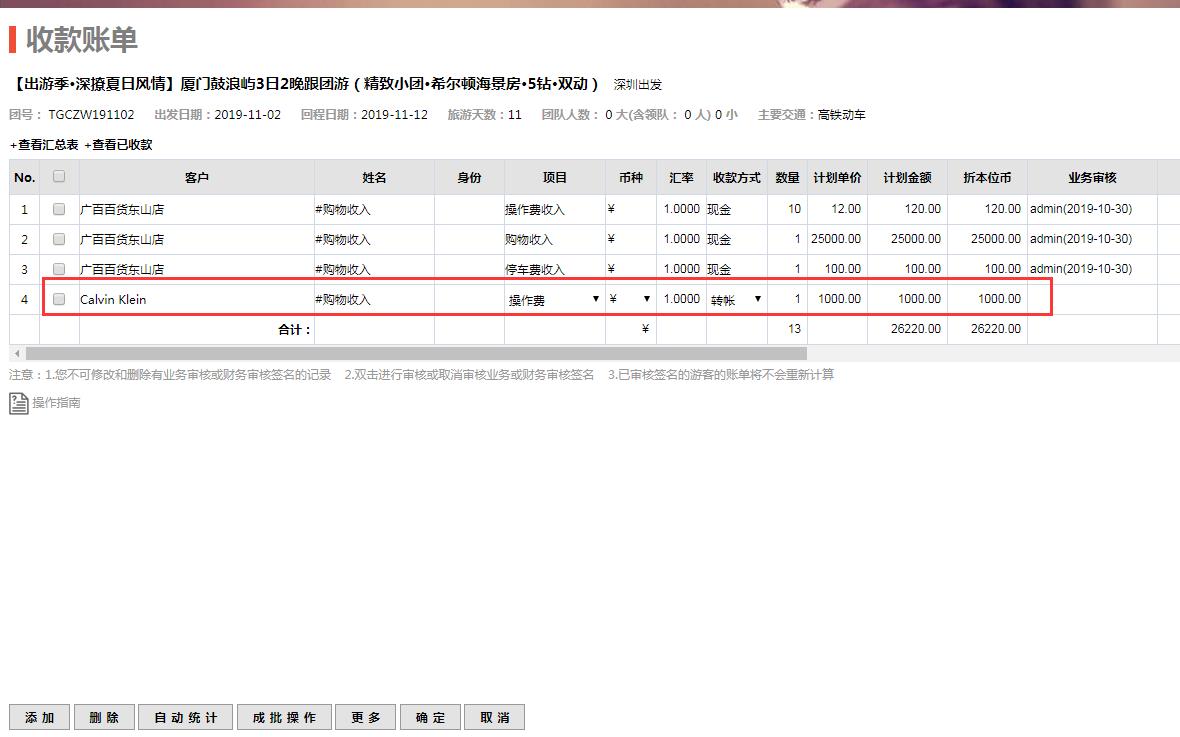
Task: Open the 查看已收款 link
Action: pos(119,145)
